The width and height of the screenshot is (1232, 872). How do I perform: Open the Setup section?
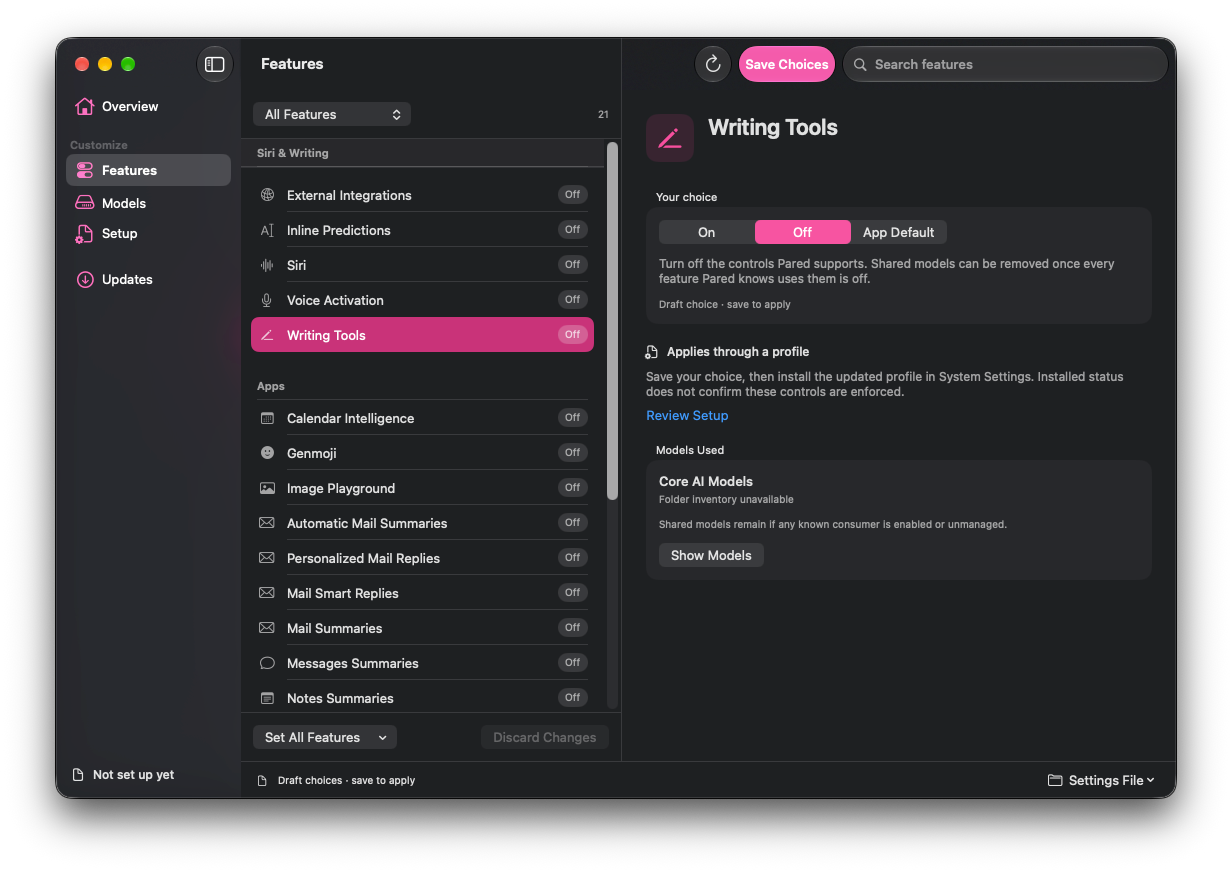pos(148,234)
